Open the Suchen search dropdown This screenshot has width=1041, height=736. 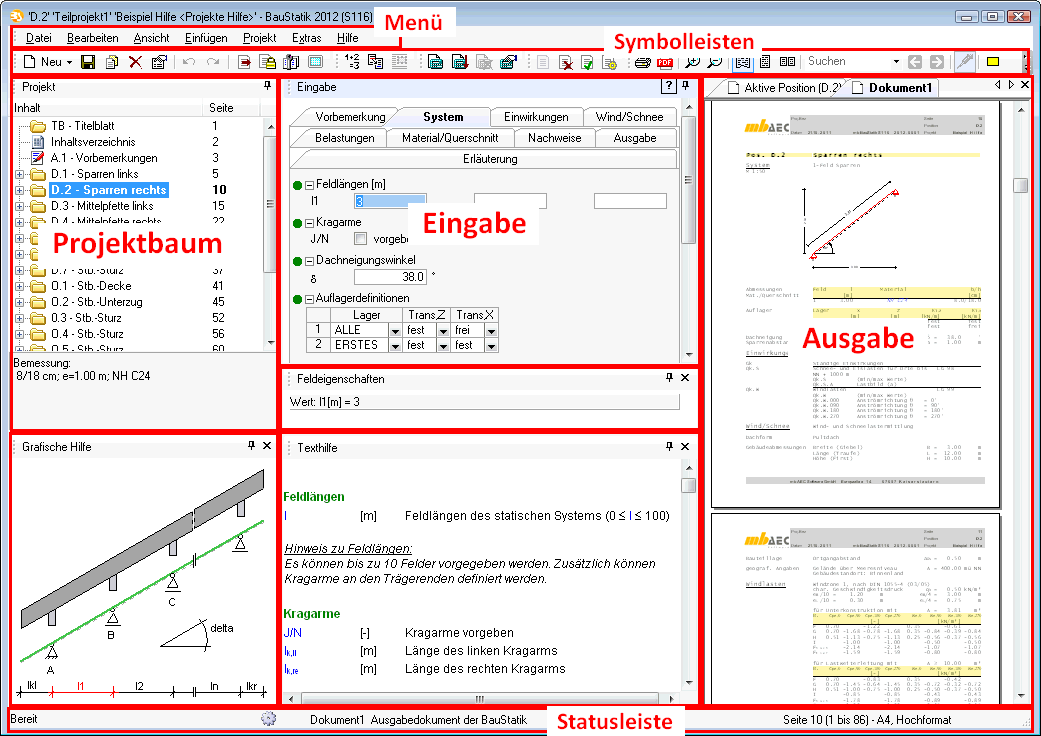click(896, 62)
